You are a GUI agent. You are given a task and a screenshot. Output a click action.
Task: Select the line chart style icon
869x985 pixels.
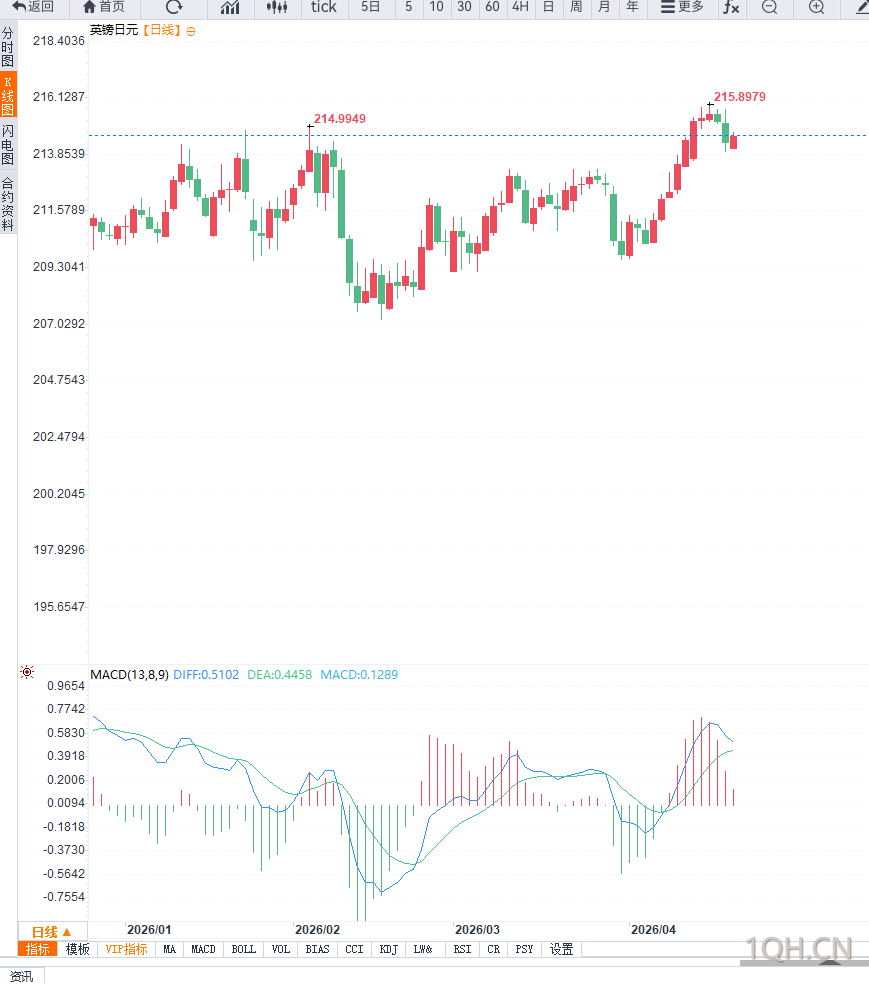pyautogui.click(x=230, y=7)
